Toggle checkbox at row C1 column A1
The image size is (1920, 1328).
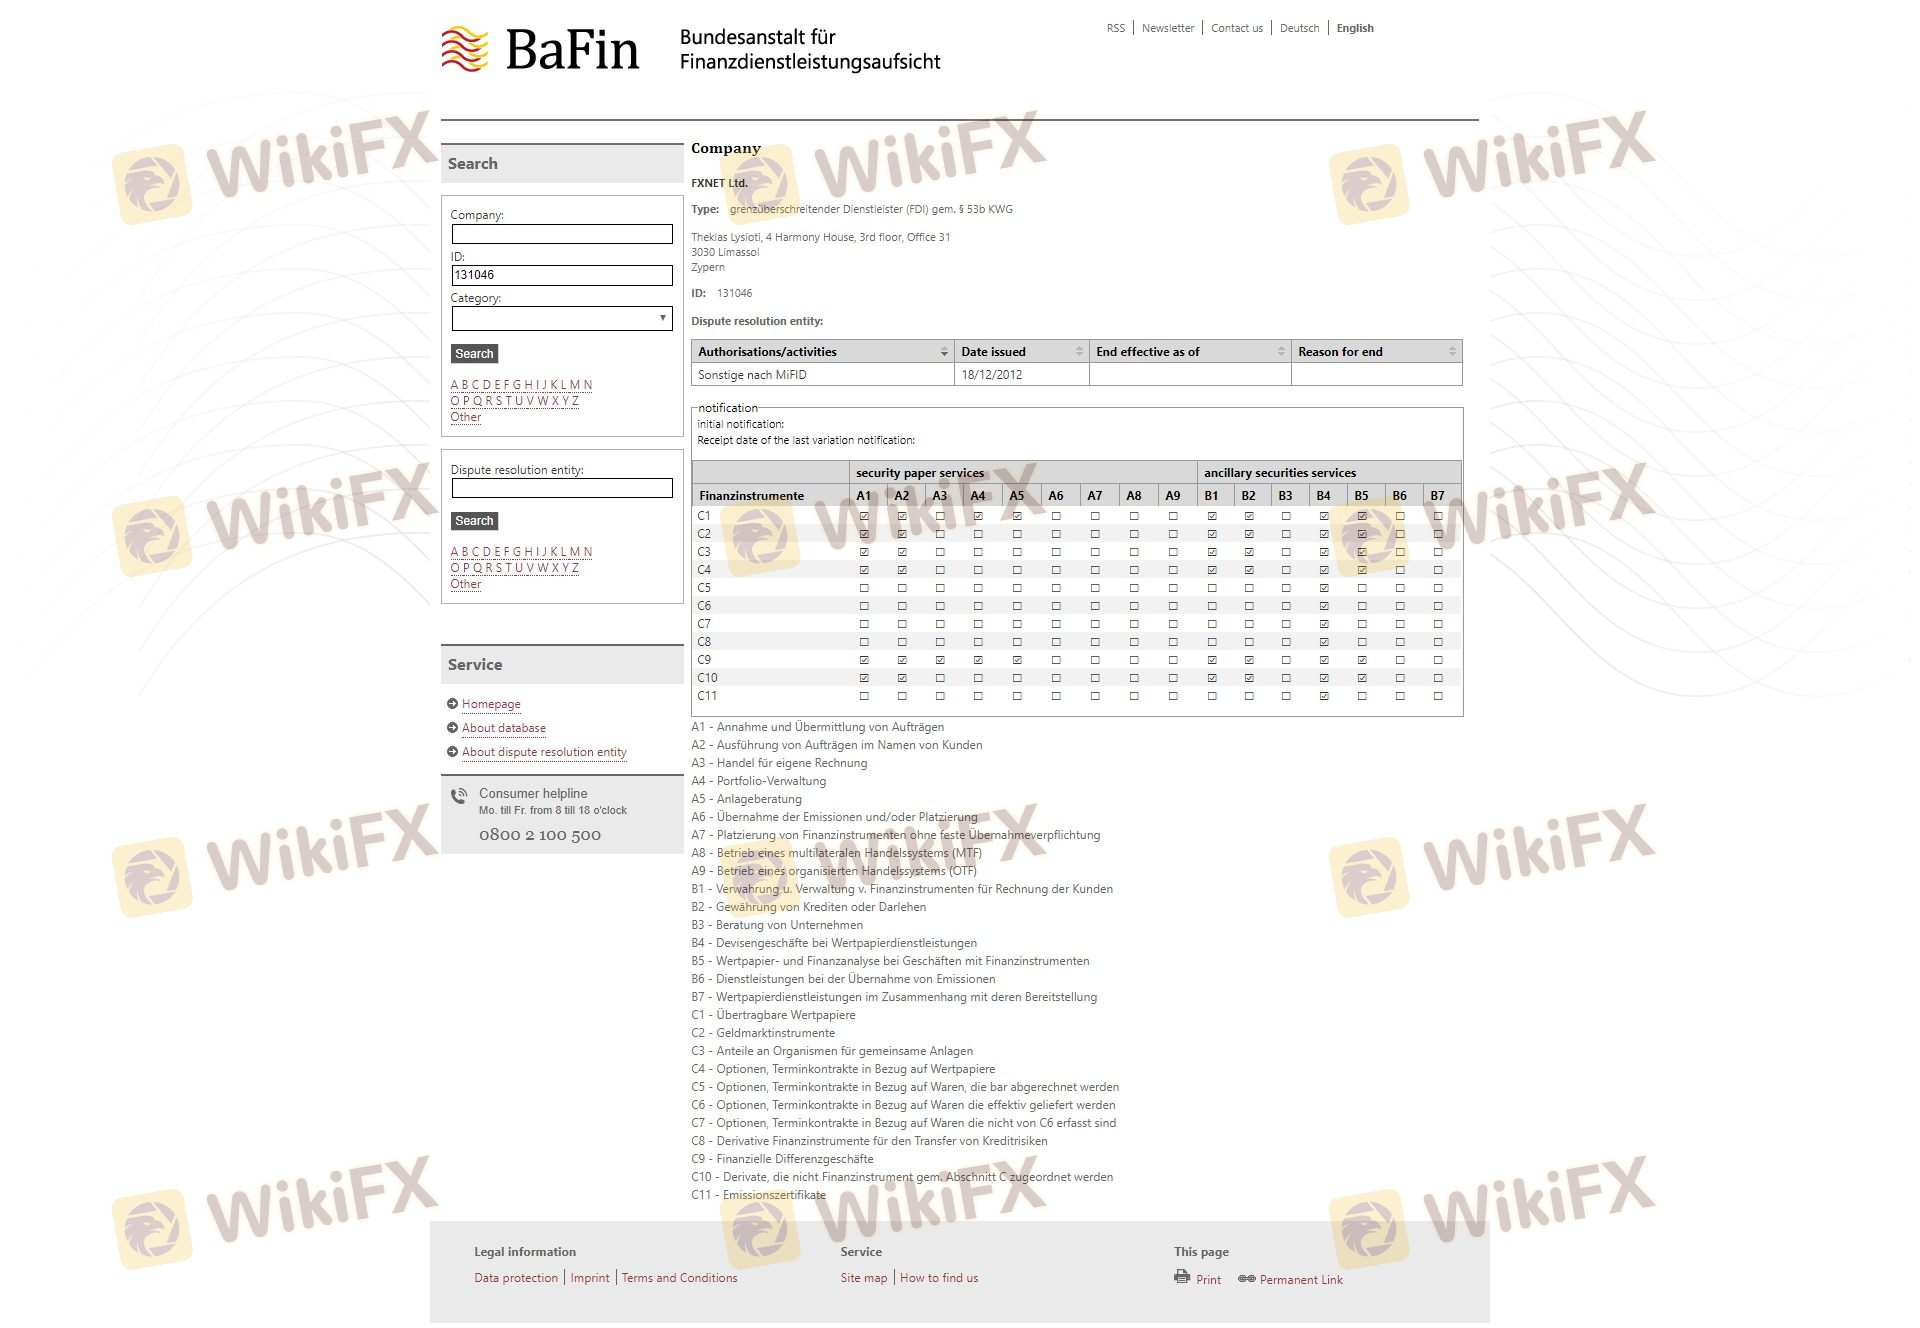pyautogui.click(x=864, y=516)
